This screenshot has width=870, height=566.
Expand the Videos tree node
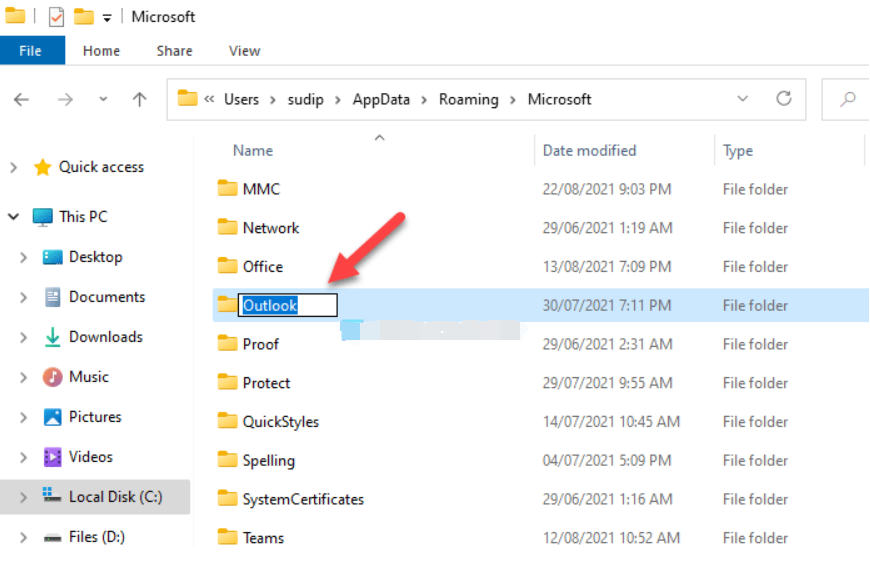pyautogui.click(x=23, y=457)
